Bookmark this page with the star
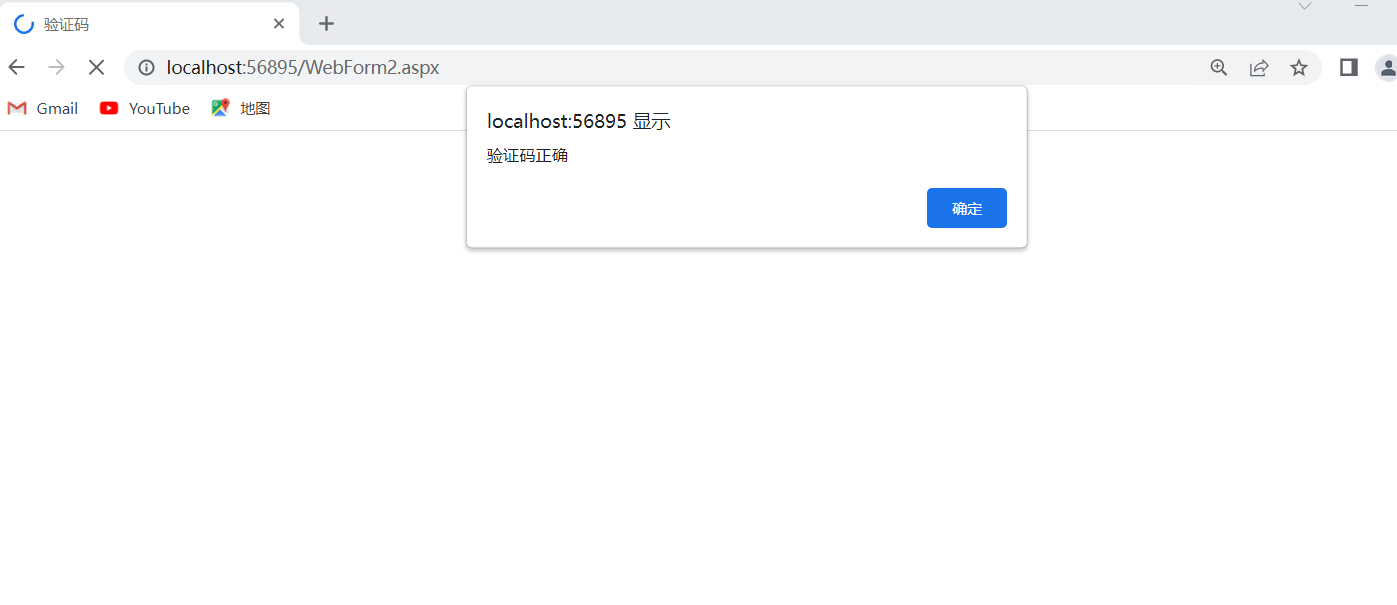Image resolution: width=1397 pixels, height=605 pixels. [1298, 67]
